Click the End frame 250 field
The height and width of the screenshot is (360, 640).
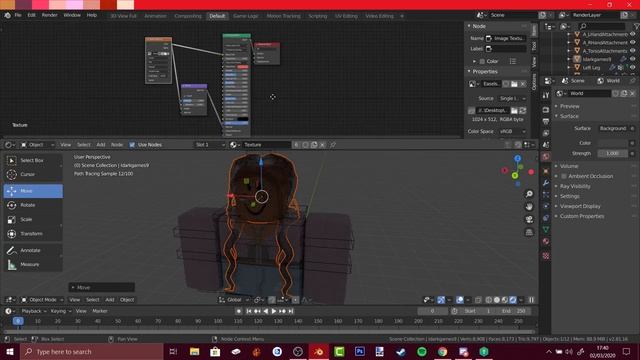coord(513,311)
